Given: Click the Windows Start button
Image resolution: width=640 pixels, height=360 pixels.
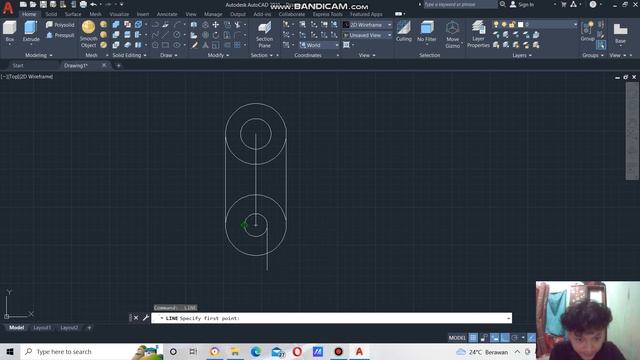Looking at the screenshot, I should coord(10,351).
